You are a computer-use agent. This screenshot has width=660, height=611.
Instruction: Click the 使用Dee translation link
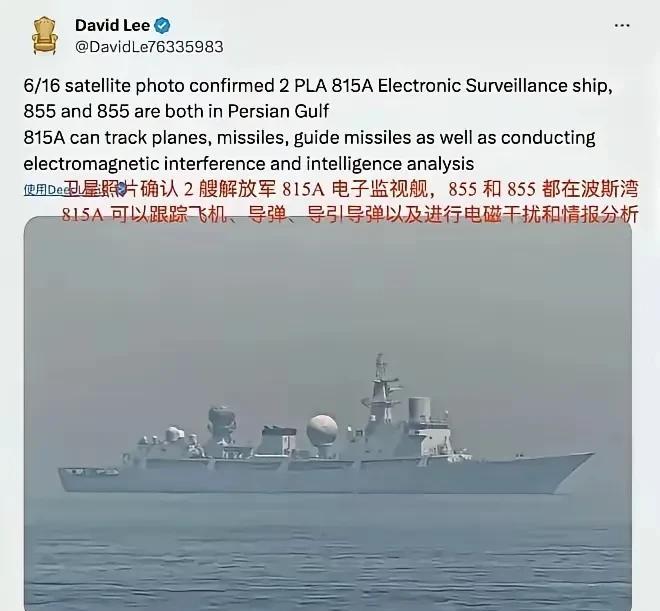[44, 190]
